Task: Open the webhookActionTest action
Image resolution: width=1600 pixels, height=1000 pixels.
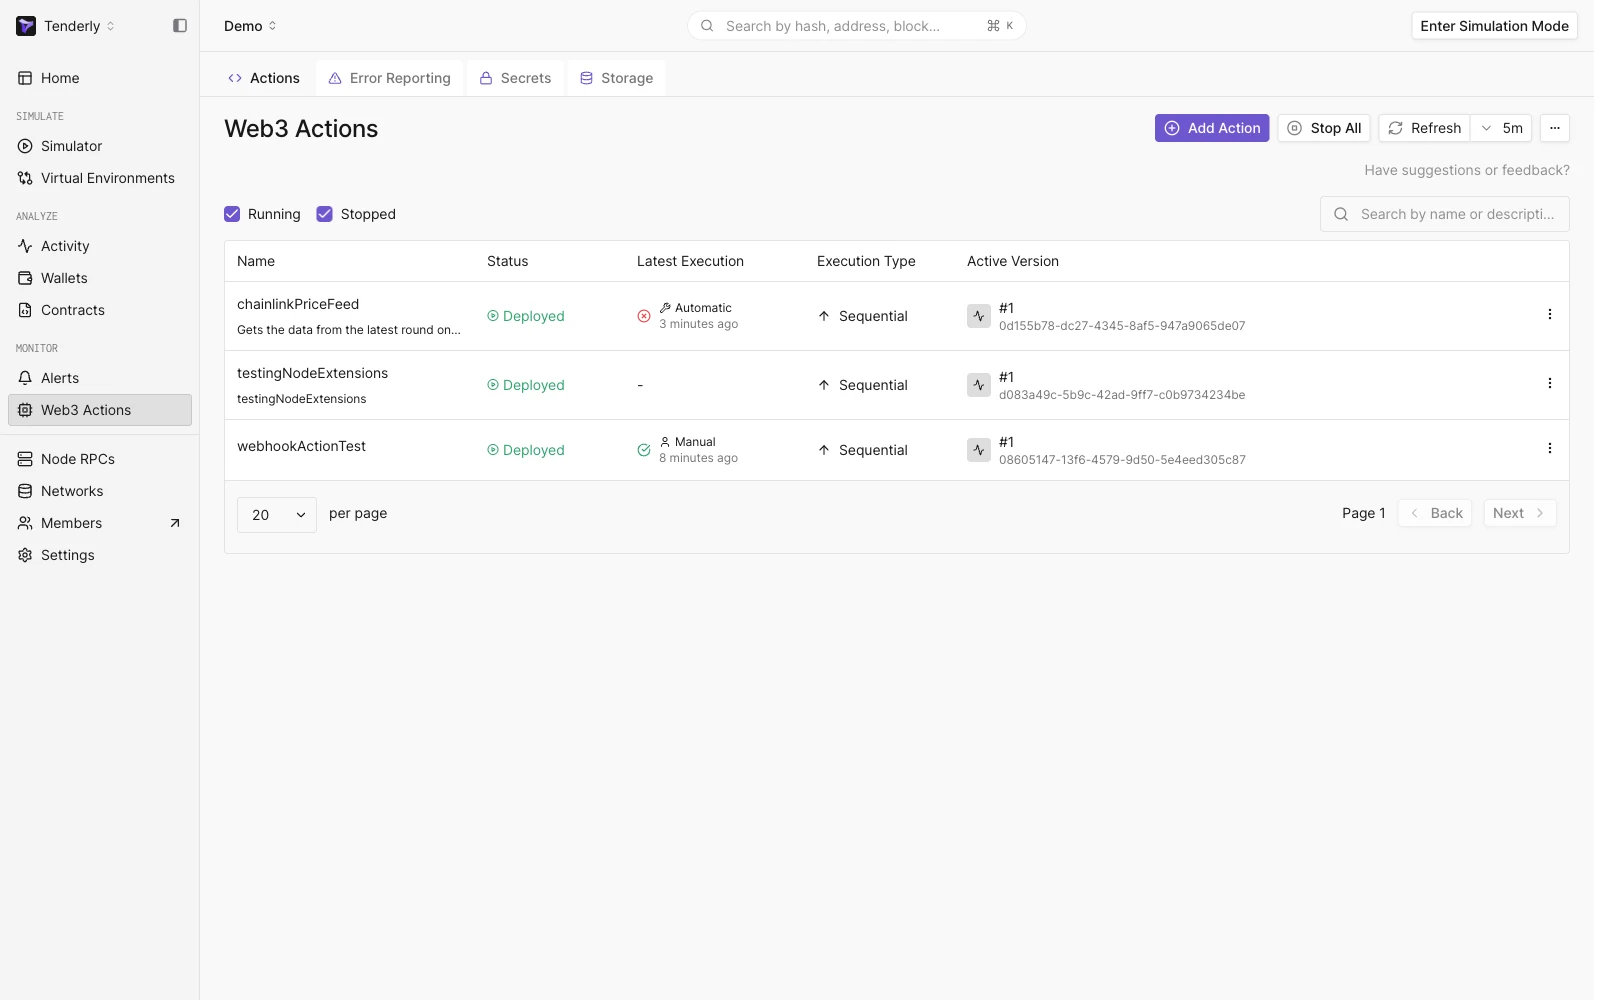Action: click(x=301, y=446)
